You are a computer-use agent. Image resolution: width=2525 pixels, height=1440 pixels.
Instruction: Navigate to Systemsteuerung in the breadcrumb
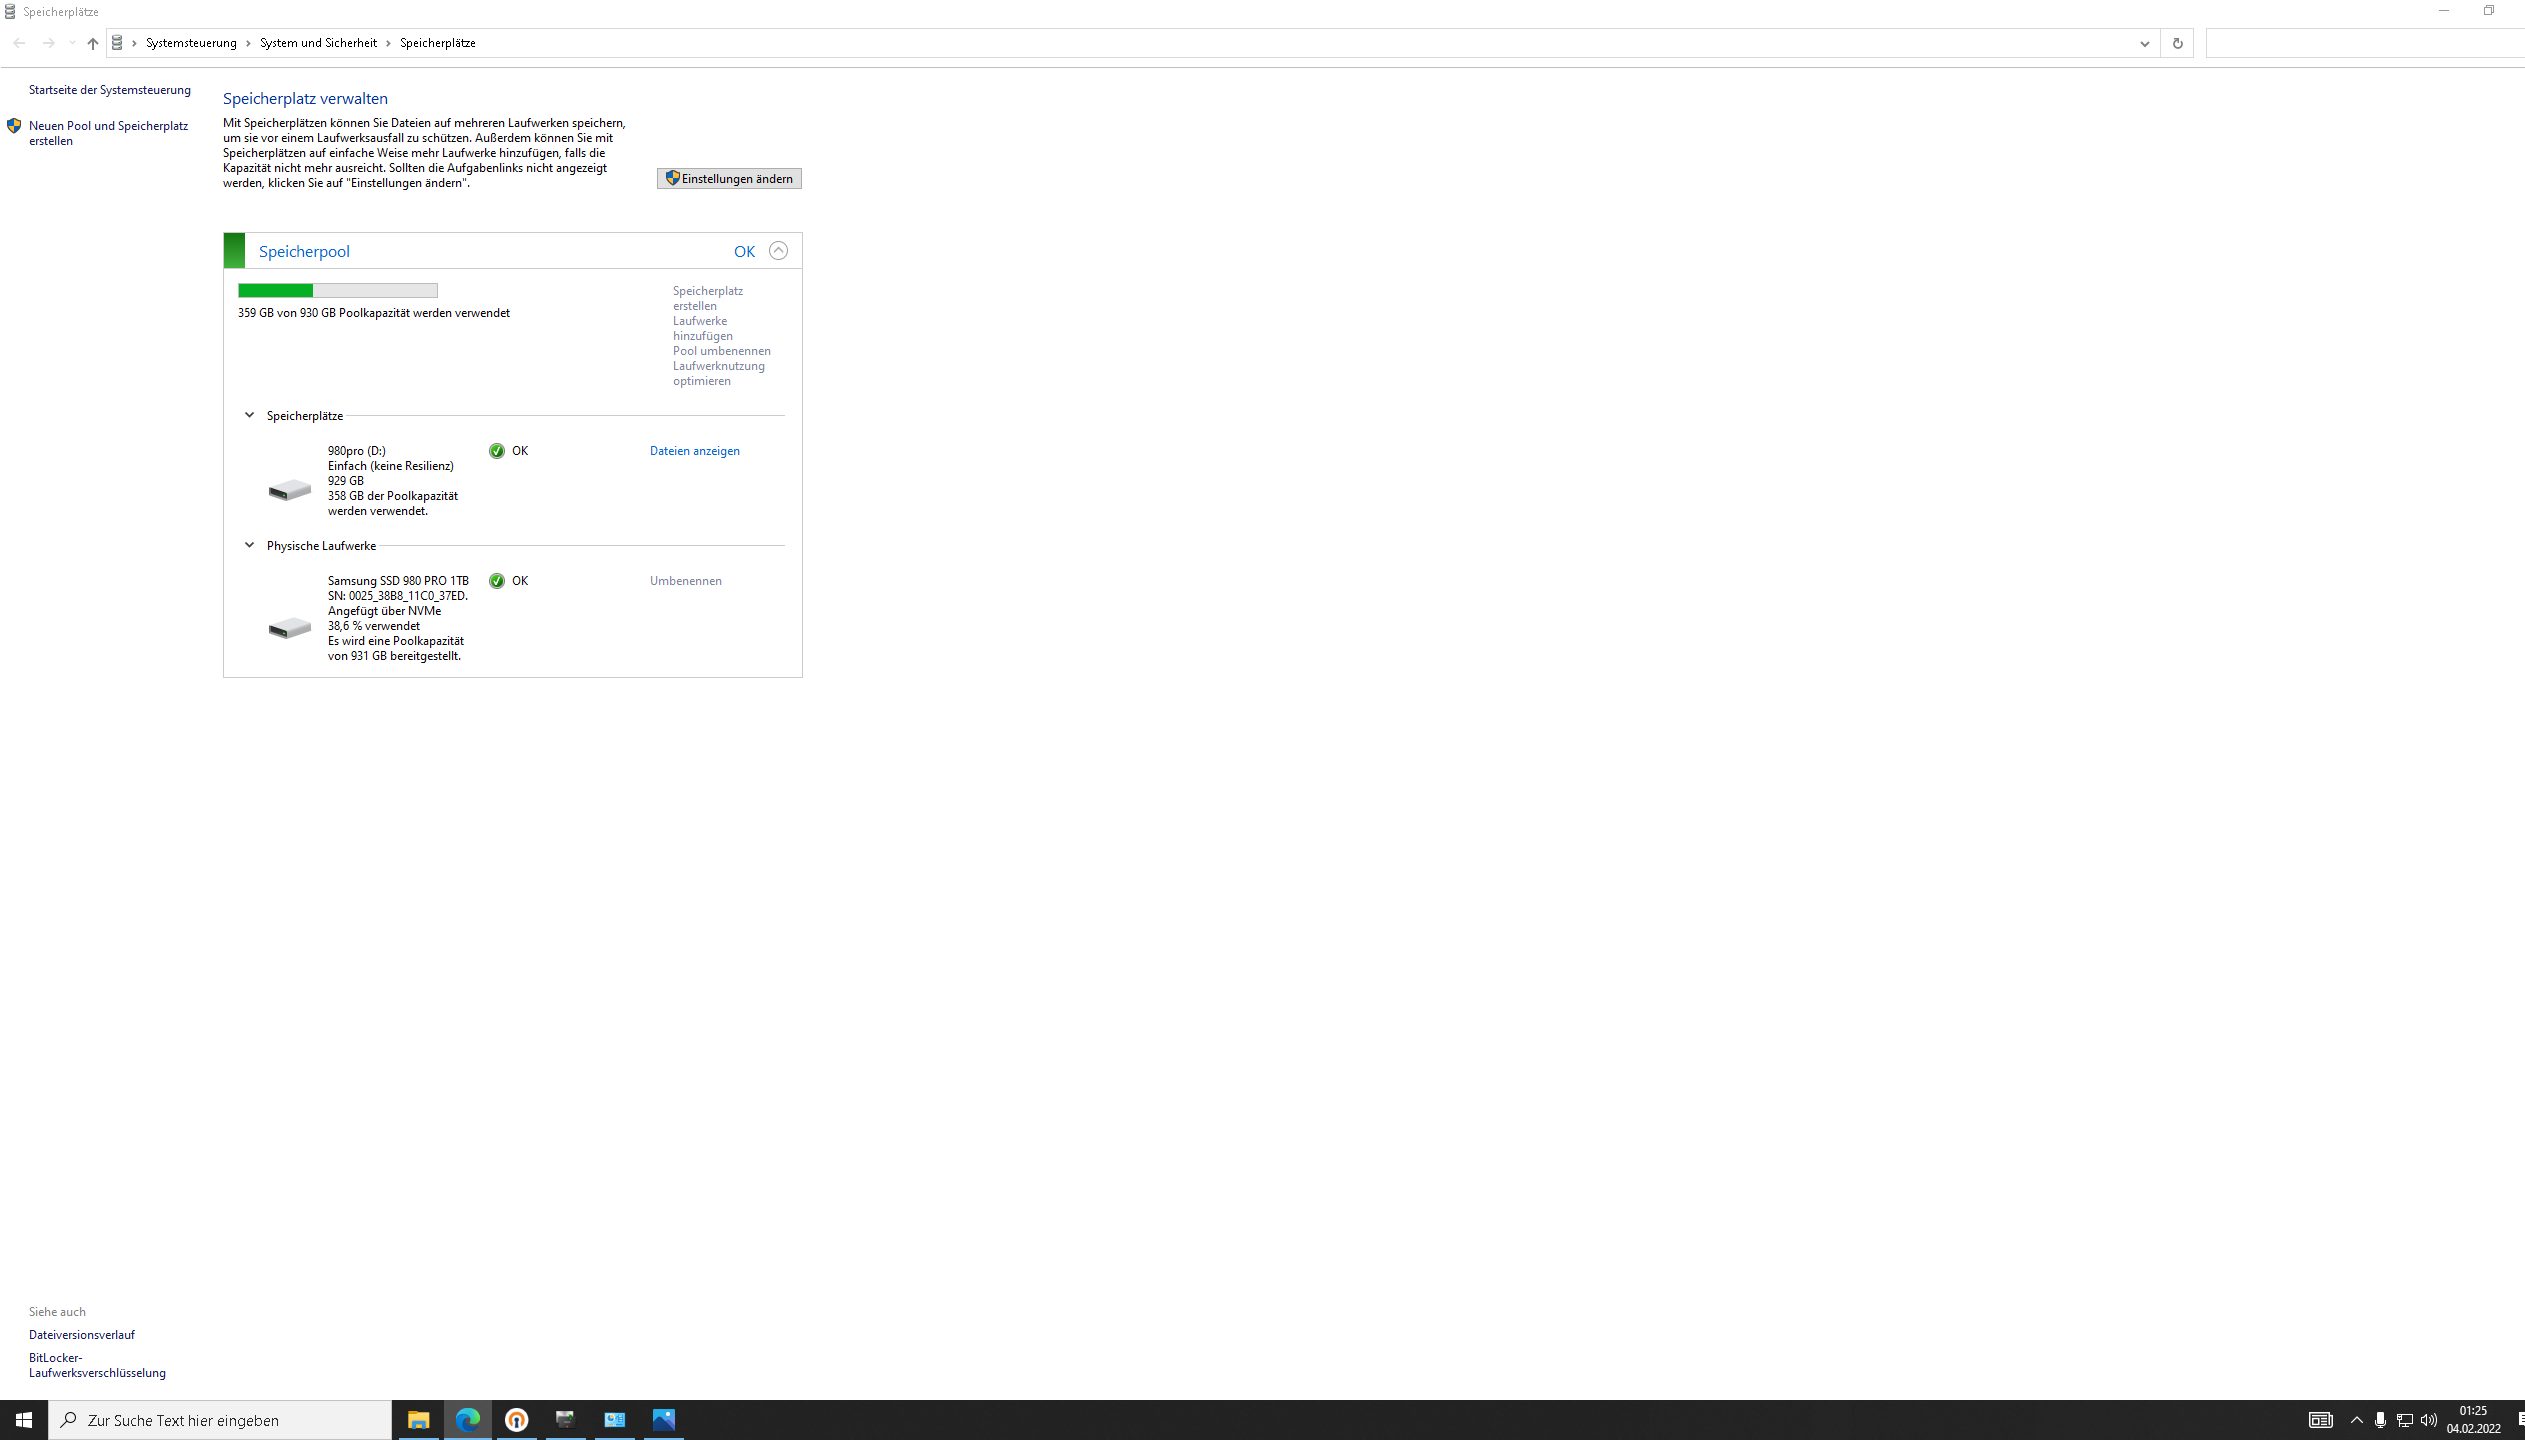click(191, 43)
